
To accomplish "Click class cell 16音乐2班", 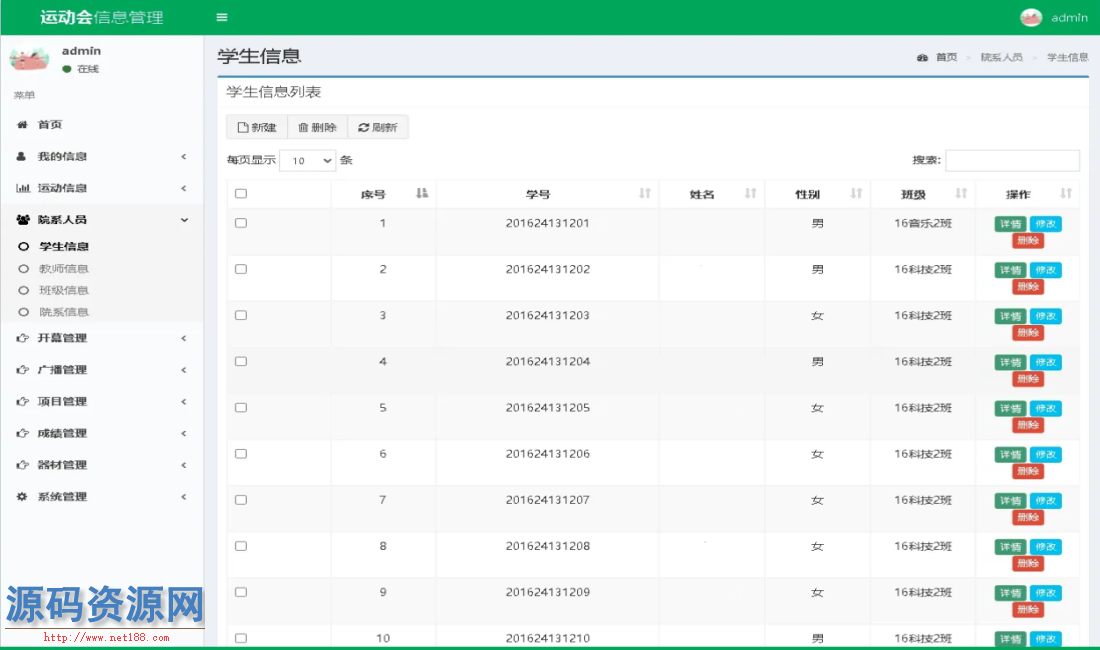I will coord(923,223).
